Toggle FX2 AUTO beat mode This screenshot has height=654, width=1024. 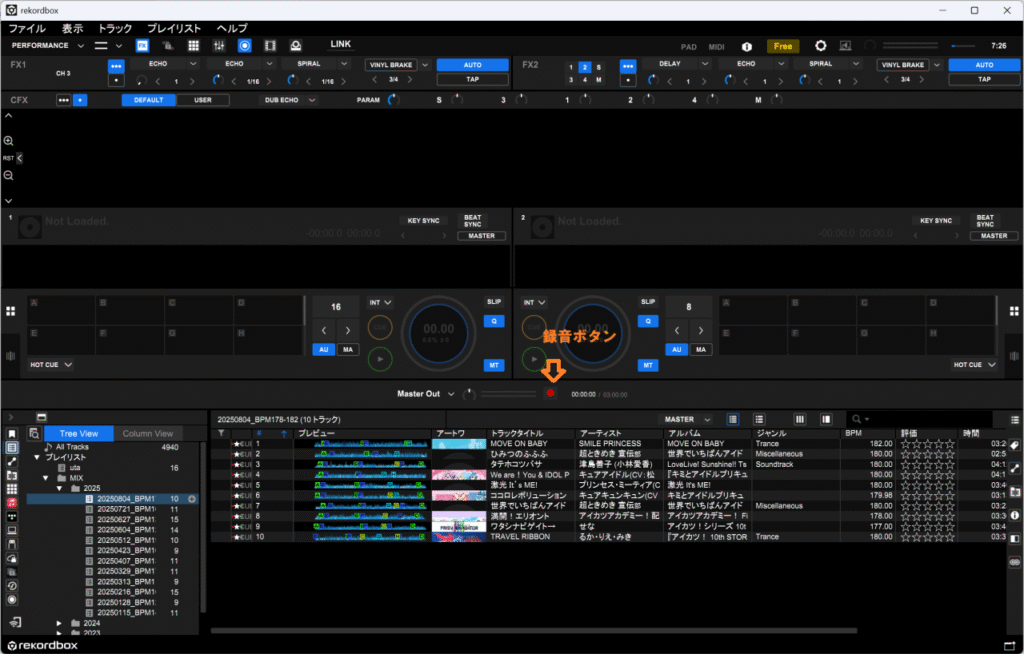coord(984,65)
